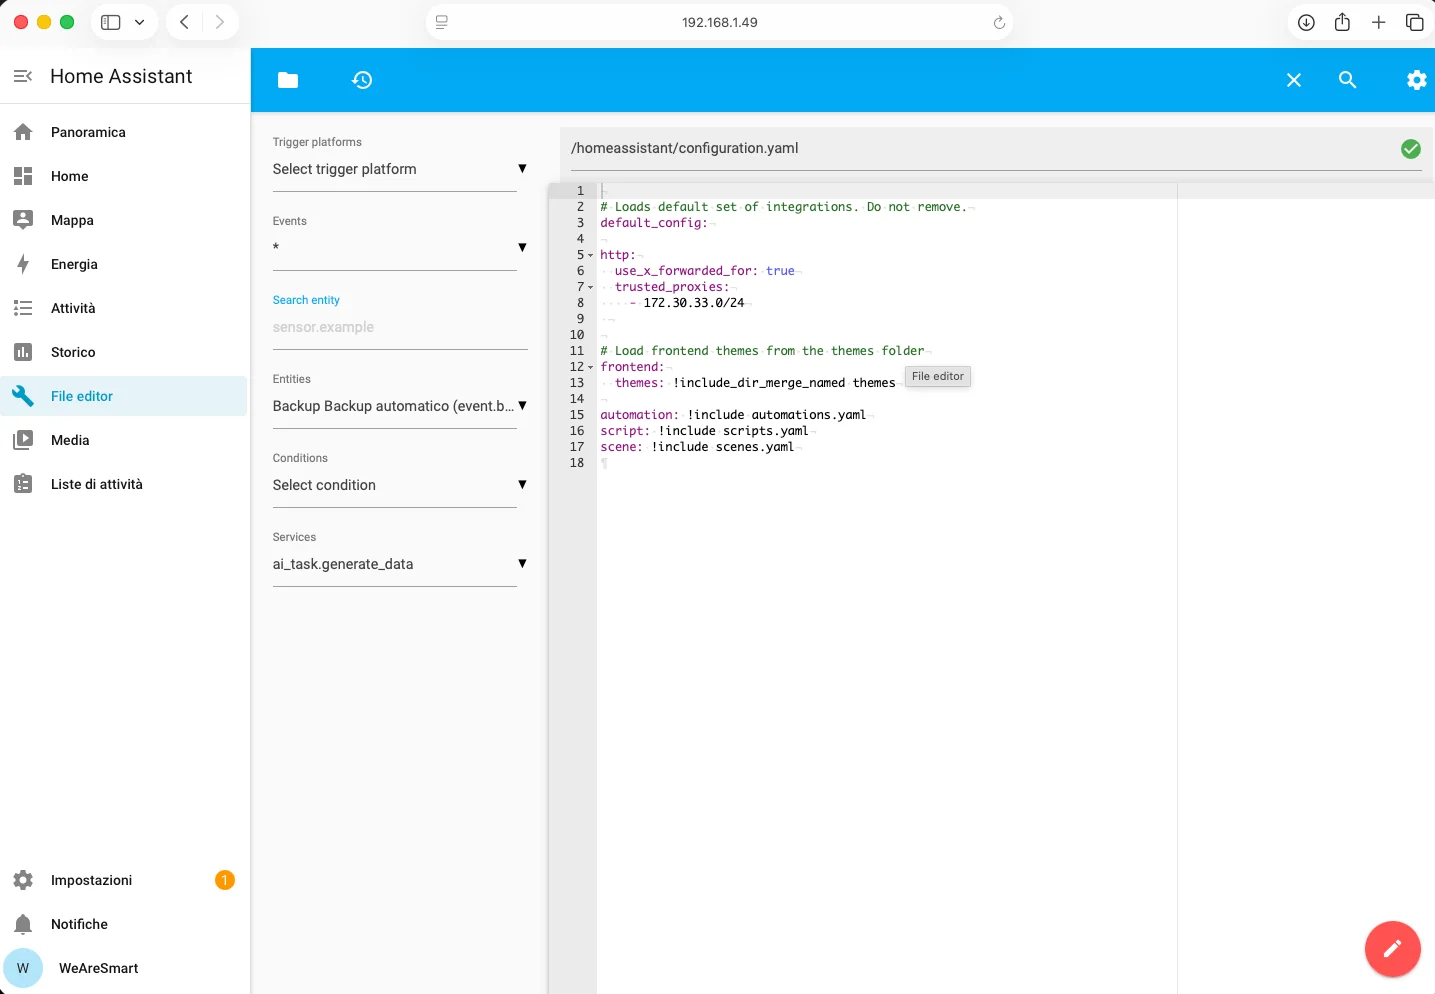The width and height of the screenshot is (1435, 994).
Task: Click the Attività list icon
Action: (23, 308)
